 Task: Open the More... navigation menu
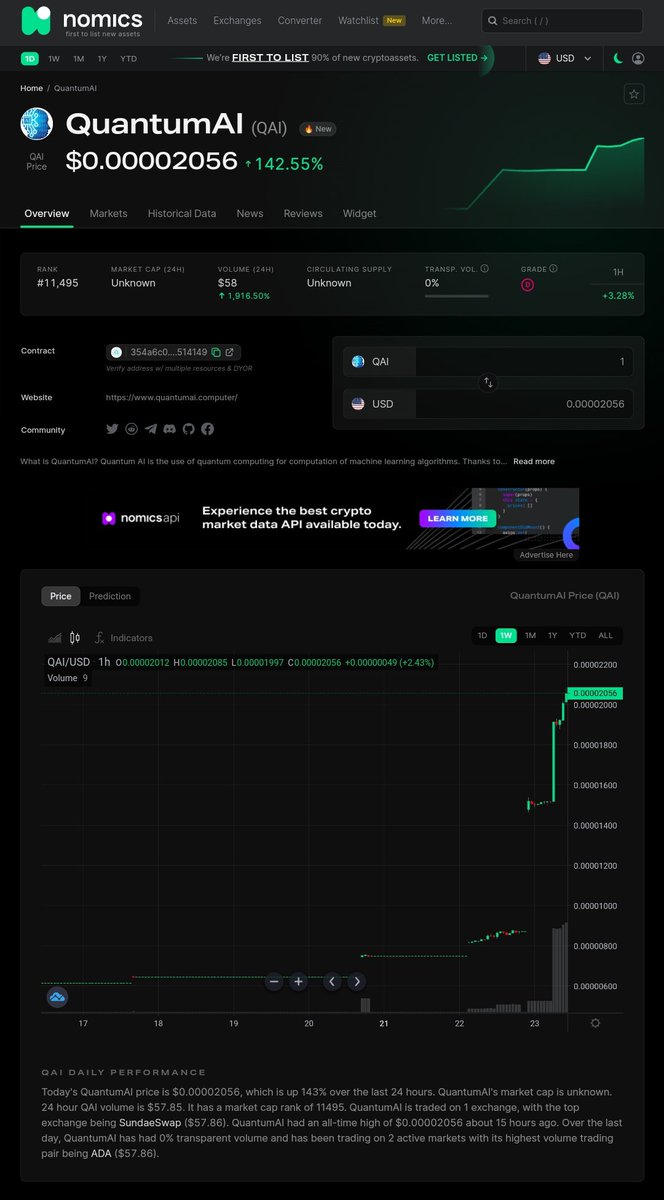[x=436, y=20]
